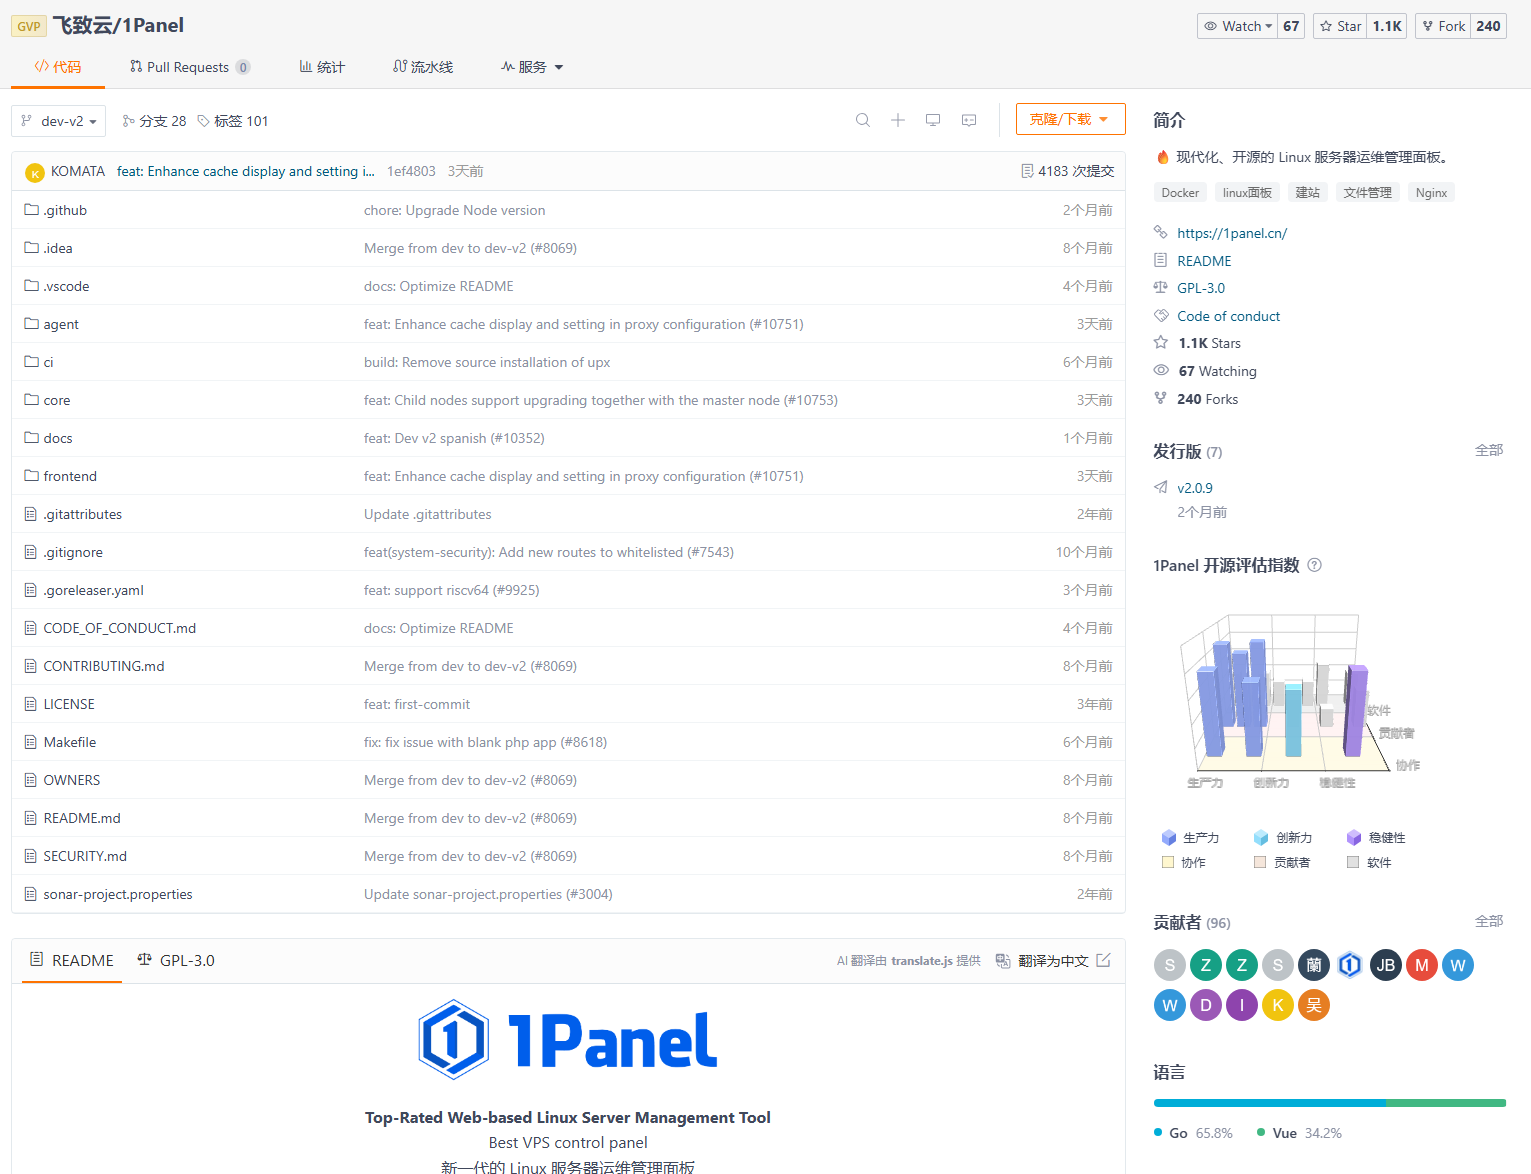
Task: Click the Fork button
Action: pyautogui.click(x=1443, y=26)
